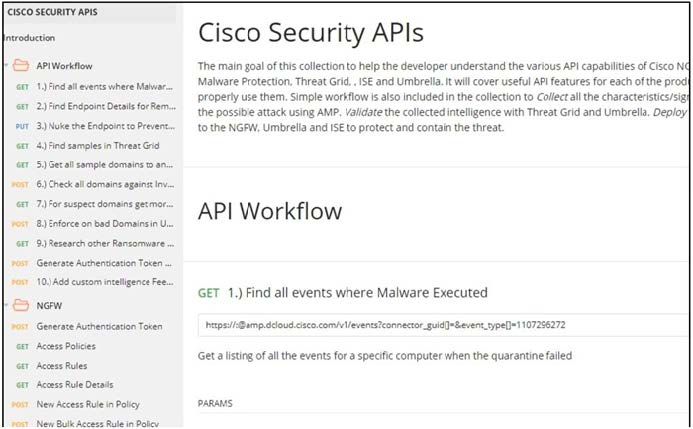
Task: Collapse the API Workflow folder arrow
Action: click(8, 67)
